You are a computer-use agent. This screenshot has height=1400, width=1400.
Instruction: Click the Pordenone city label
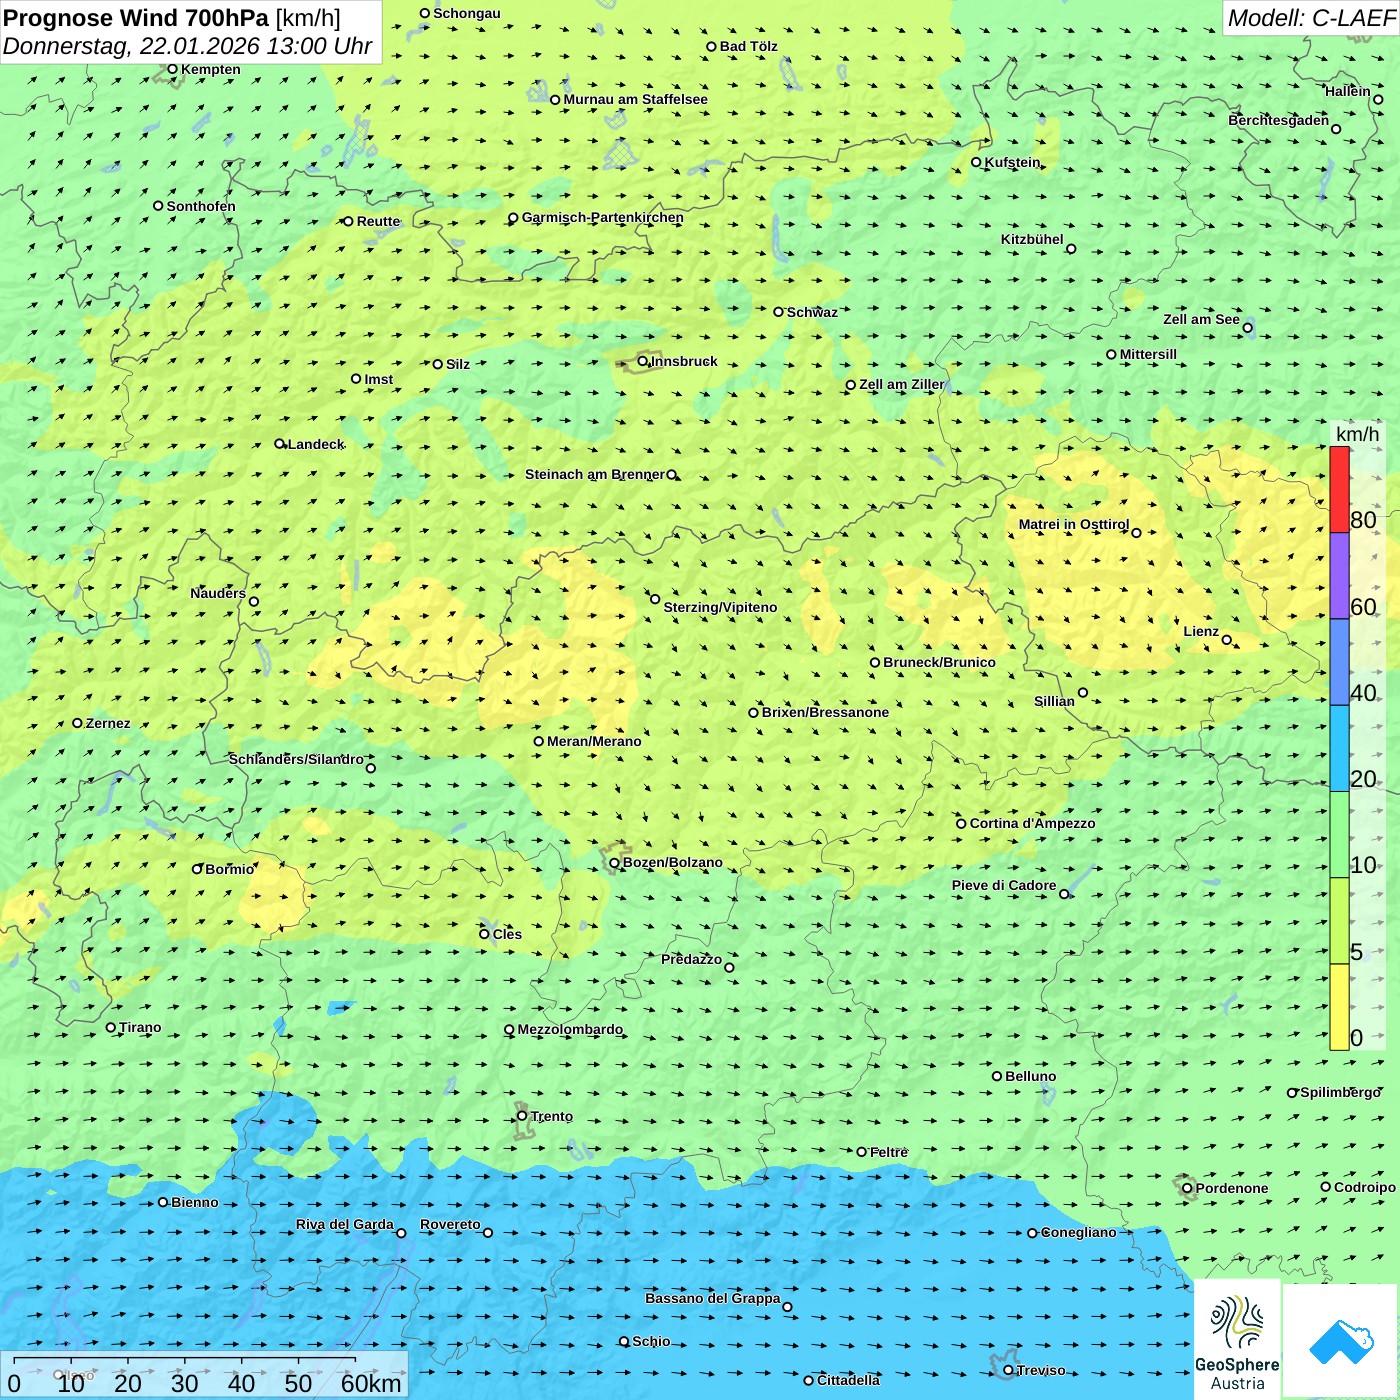[x=1232, y=1188]
